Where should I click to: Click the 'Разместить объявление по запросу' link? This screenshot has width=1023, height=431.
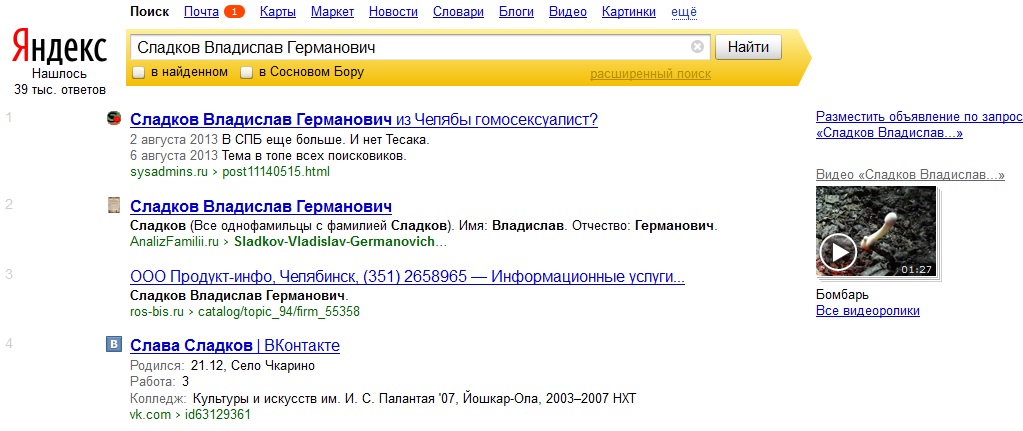tap(919, 125)
